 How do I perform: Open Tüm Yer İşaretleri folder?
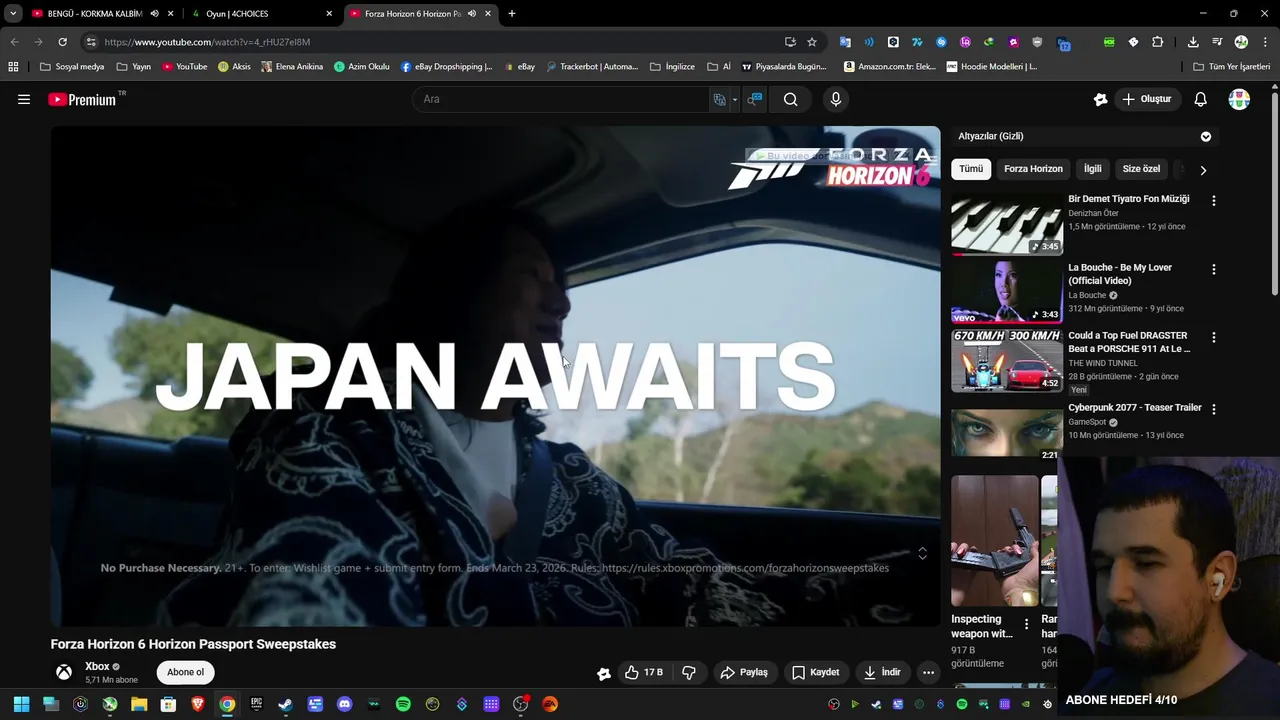click(1232, 67)
